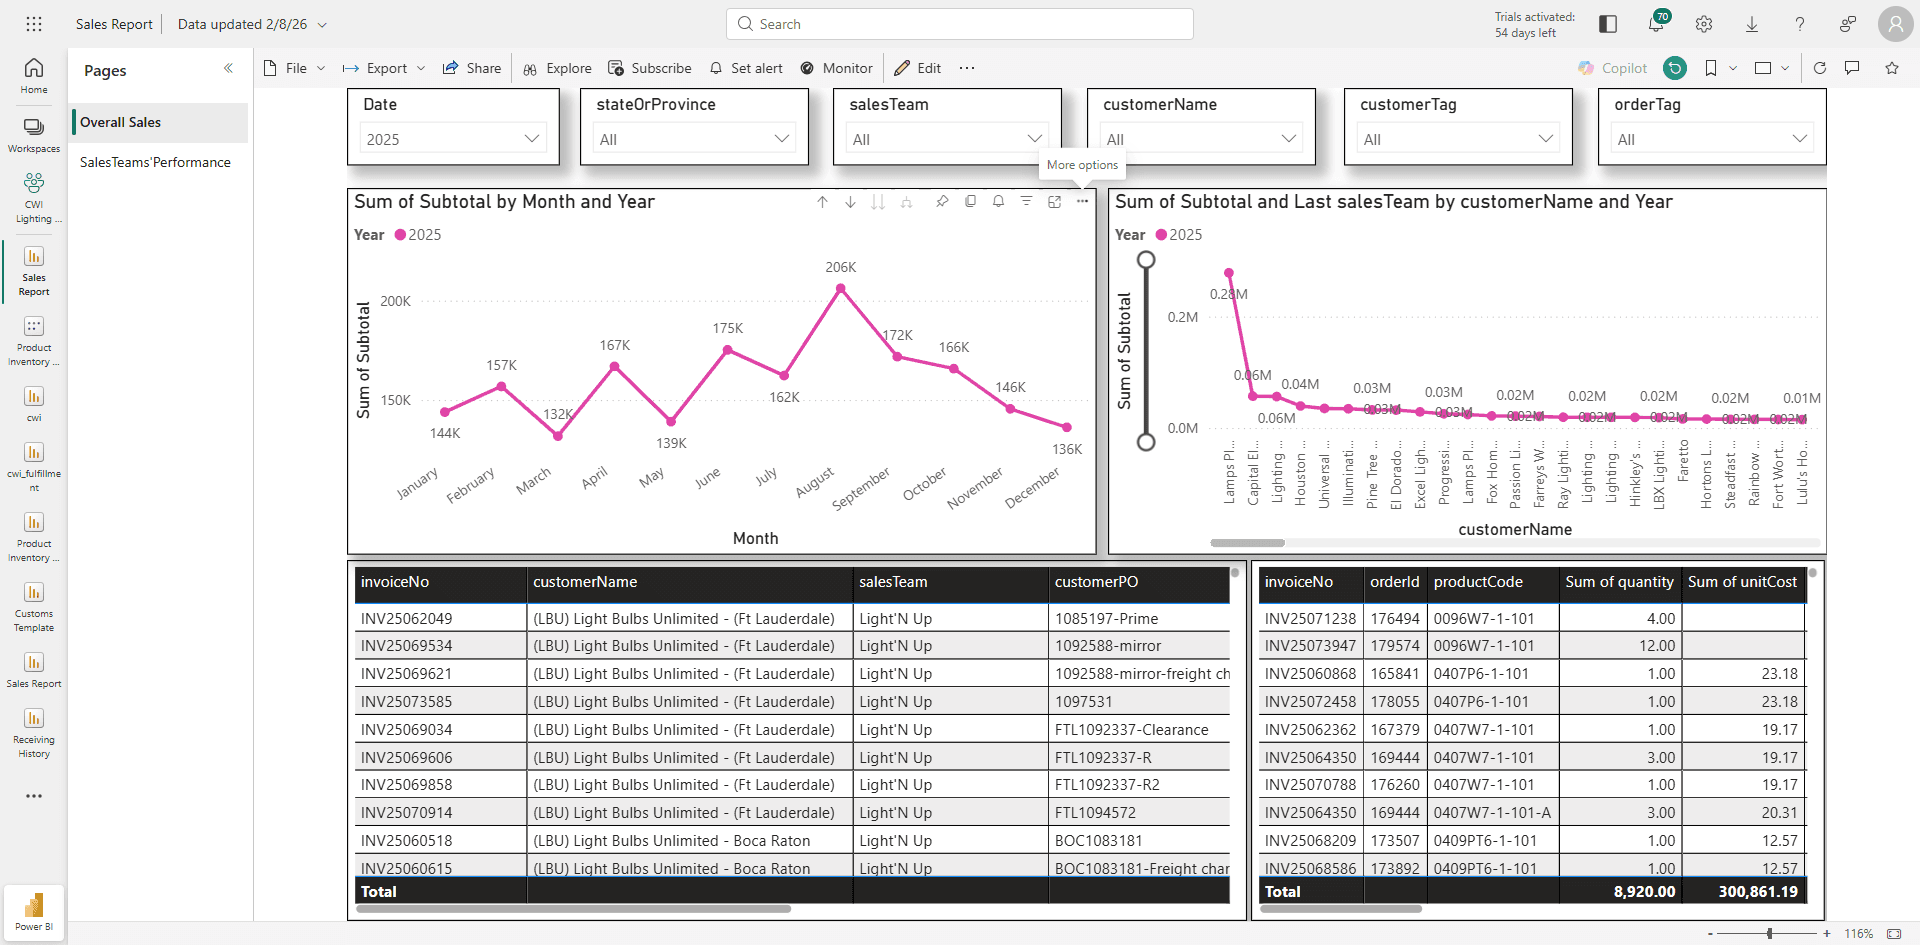Click the Set alert button

click(746, 68)
